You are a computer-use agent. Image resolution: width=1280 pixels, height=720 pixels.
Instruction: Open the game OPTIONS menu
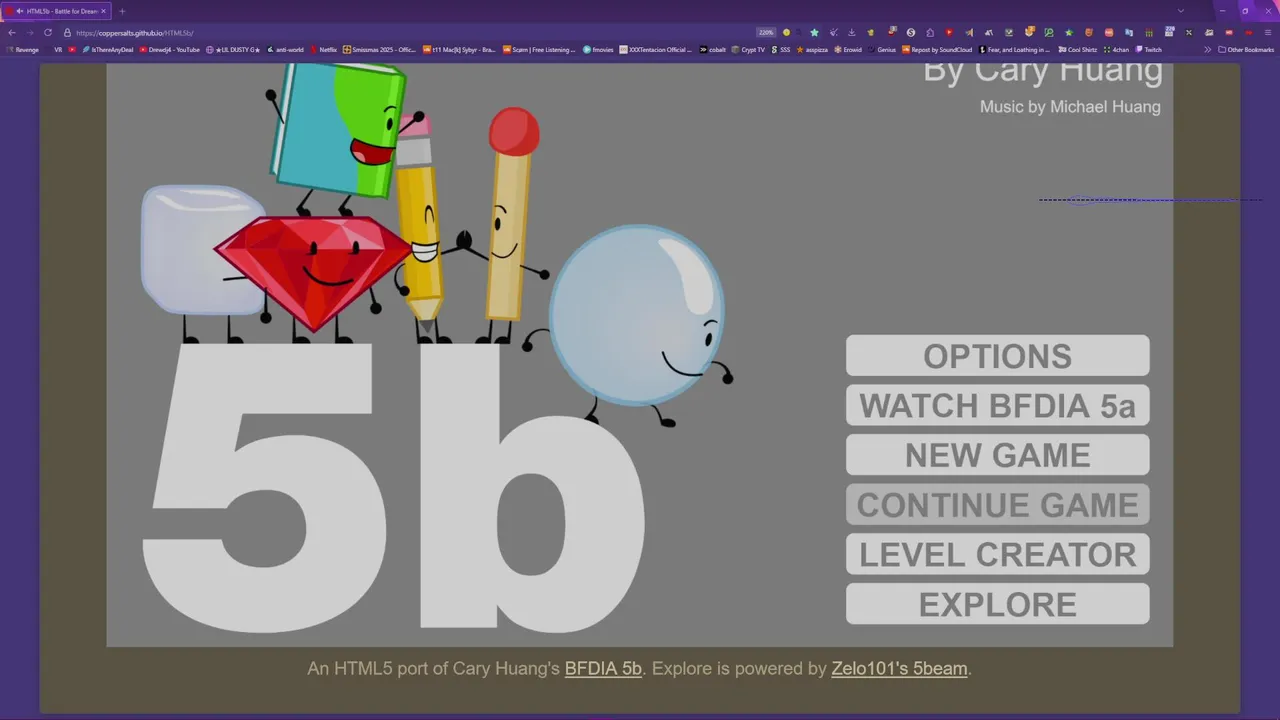pyautogui.click(x=997, y=356)
